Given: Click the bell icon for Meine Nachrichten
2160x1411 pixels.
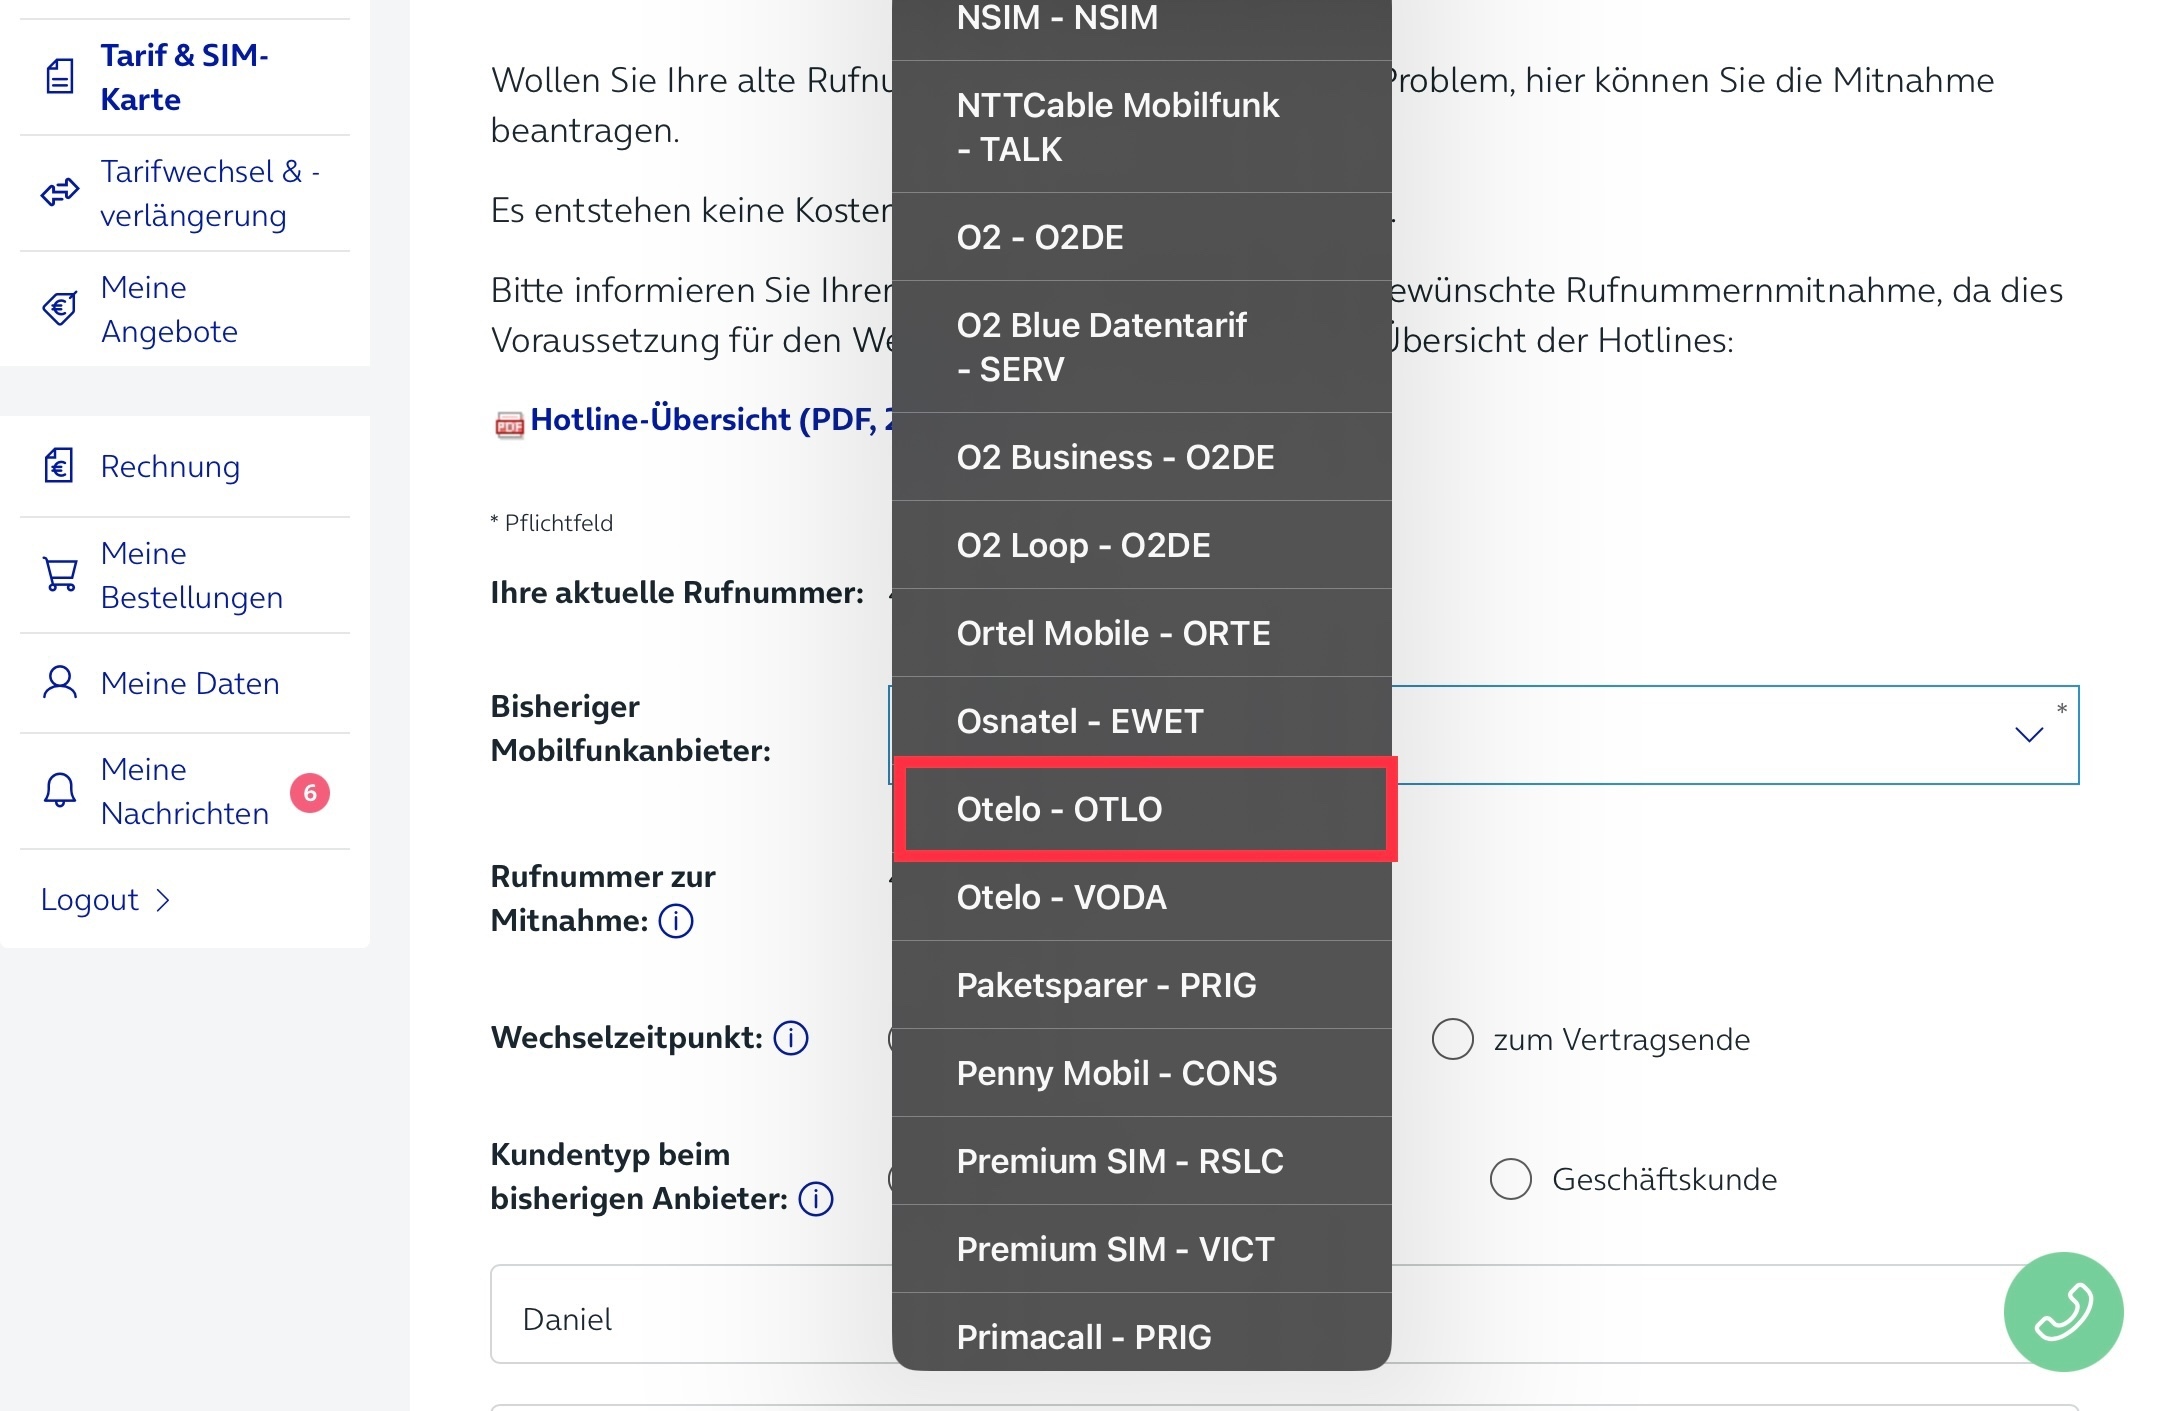Looking at the screenshot, I should click(x=60, y=790).
